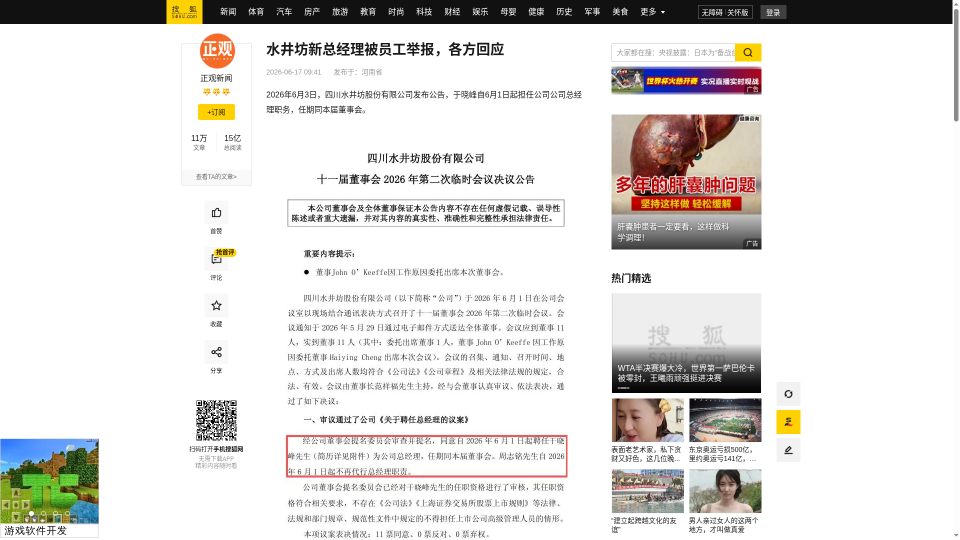
Task: Open the 建立起跨越文化的友谊 article thumbnail
Action: pos(647,491)
